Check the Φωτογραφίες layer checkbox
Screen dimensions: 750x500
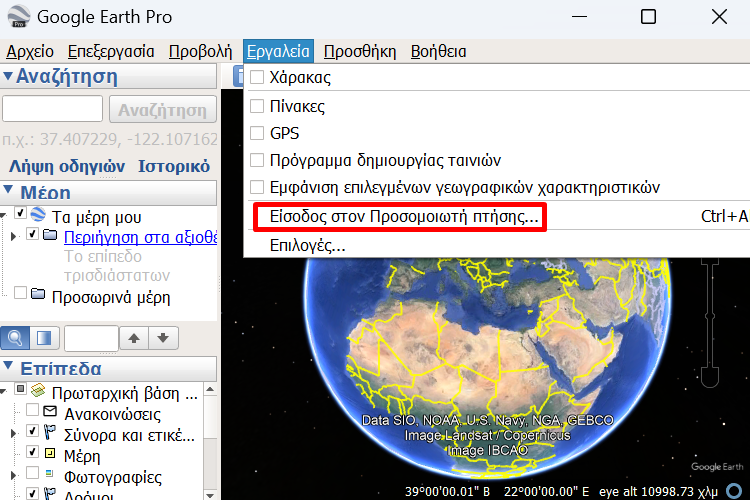tap(32, 473)
